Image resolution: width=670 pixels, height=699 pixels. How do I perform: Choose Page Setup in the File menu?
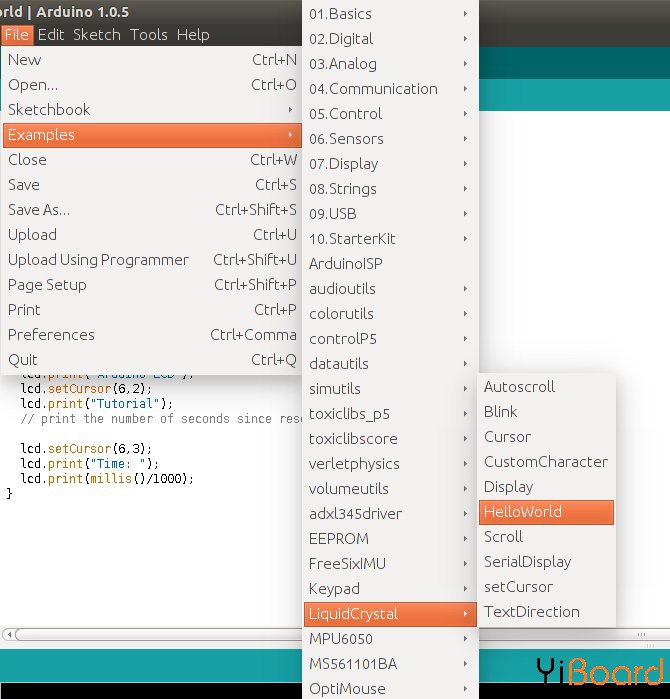(152, 285)
